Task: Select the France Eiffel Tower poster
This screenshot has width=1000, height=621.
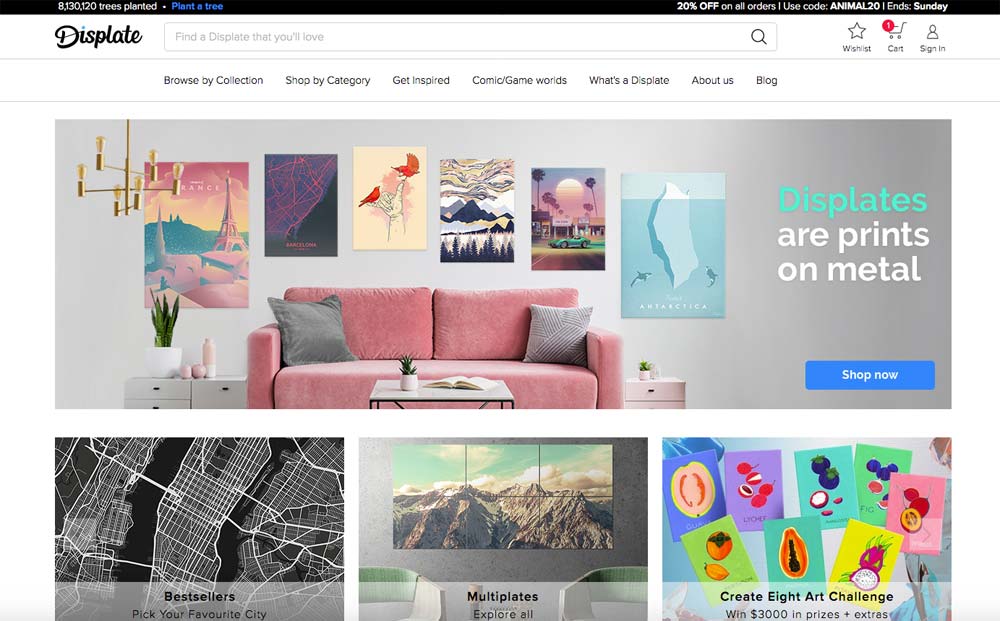Action: [196, 235]
